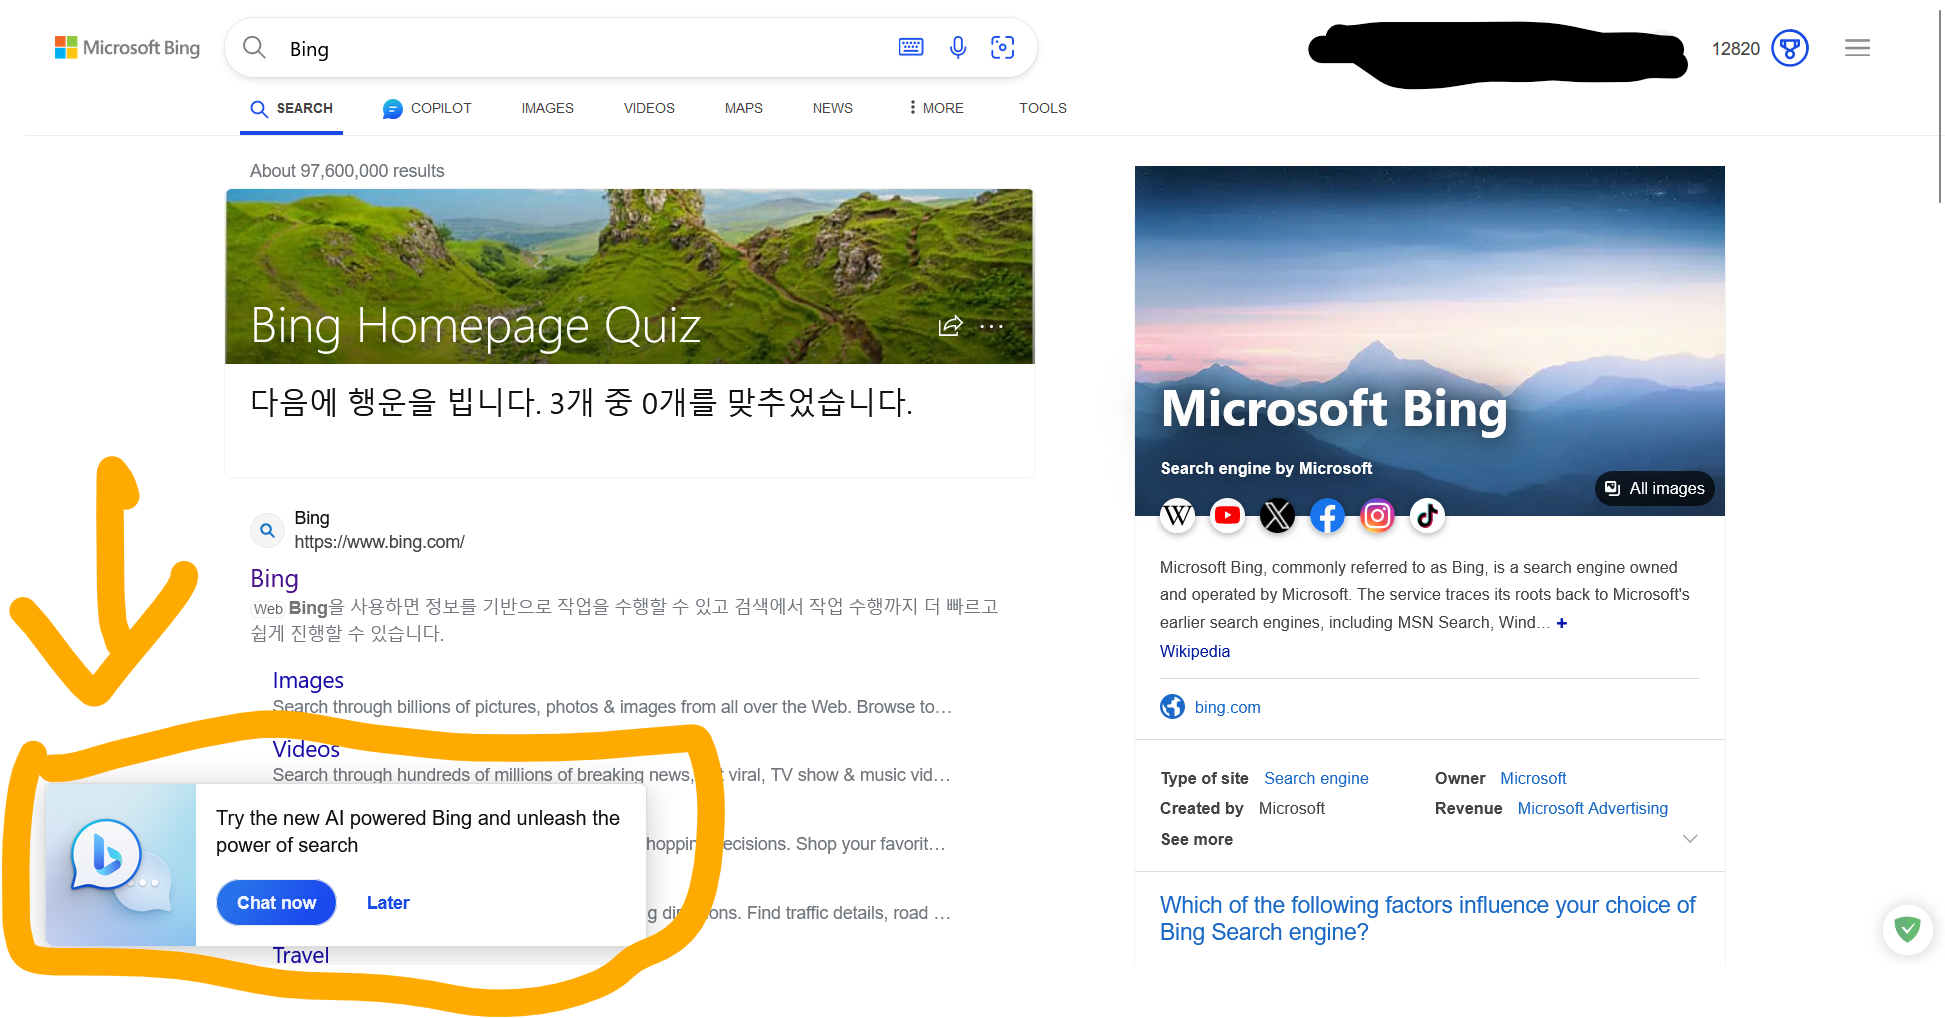Click the TikTok icon for Bing

point(1426,515)
